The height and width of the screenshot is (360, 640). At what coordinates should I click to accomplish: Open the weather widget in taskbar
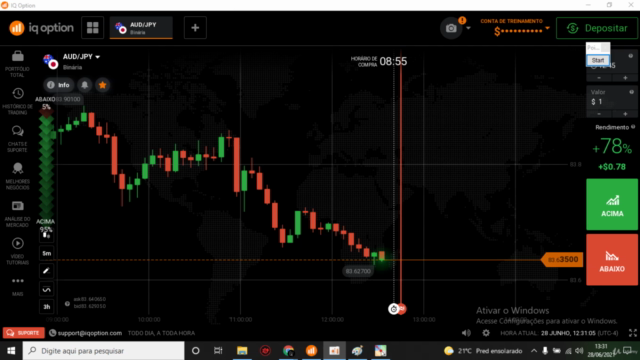pos(483,351)
